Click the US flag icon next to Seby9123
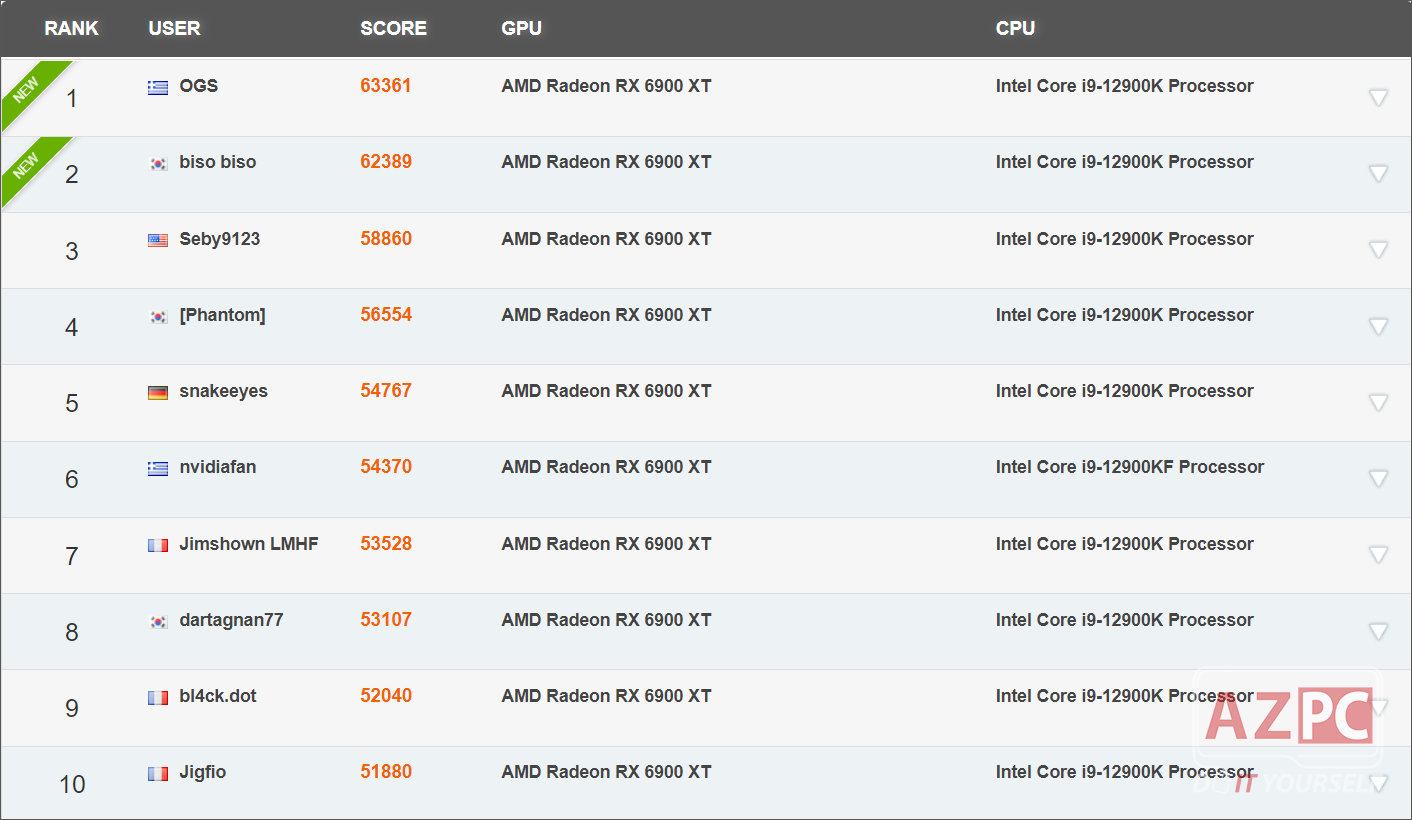 pyautogui.click(x=158, y=240)
